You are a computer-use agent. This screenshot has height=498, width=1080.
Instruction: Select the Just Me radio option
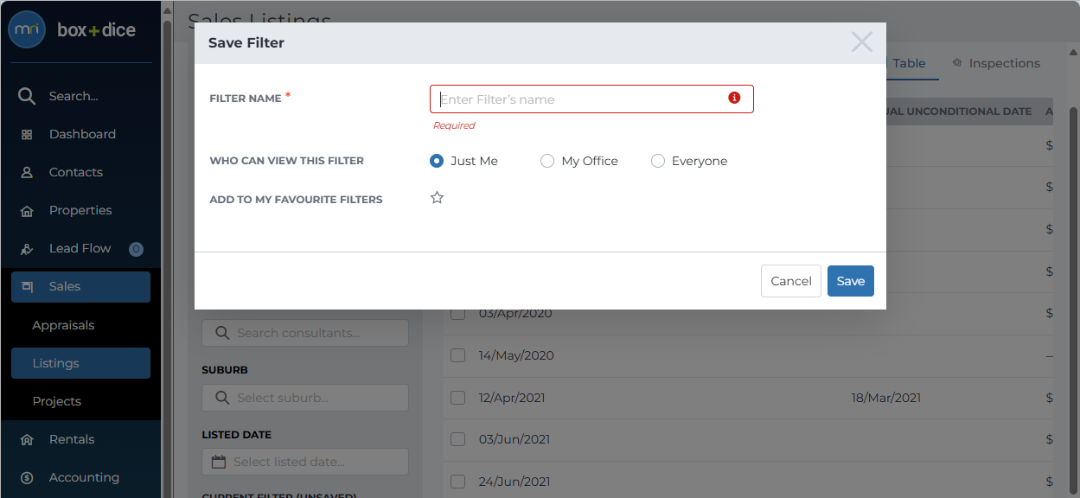436,161
